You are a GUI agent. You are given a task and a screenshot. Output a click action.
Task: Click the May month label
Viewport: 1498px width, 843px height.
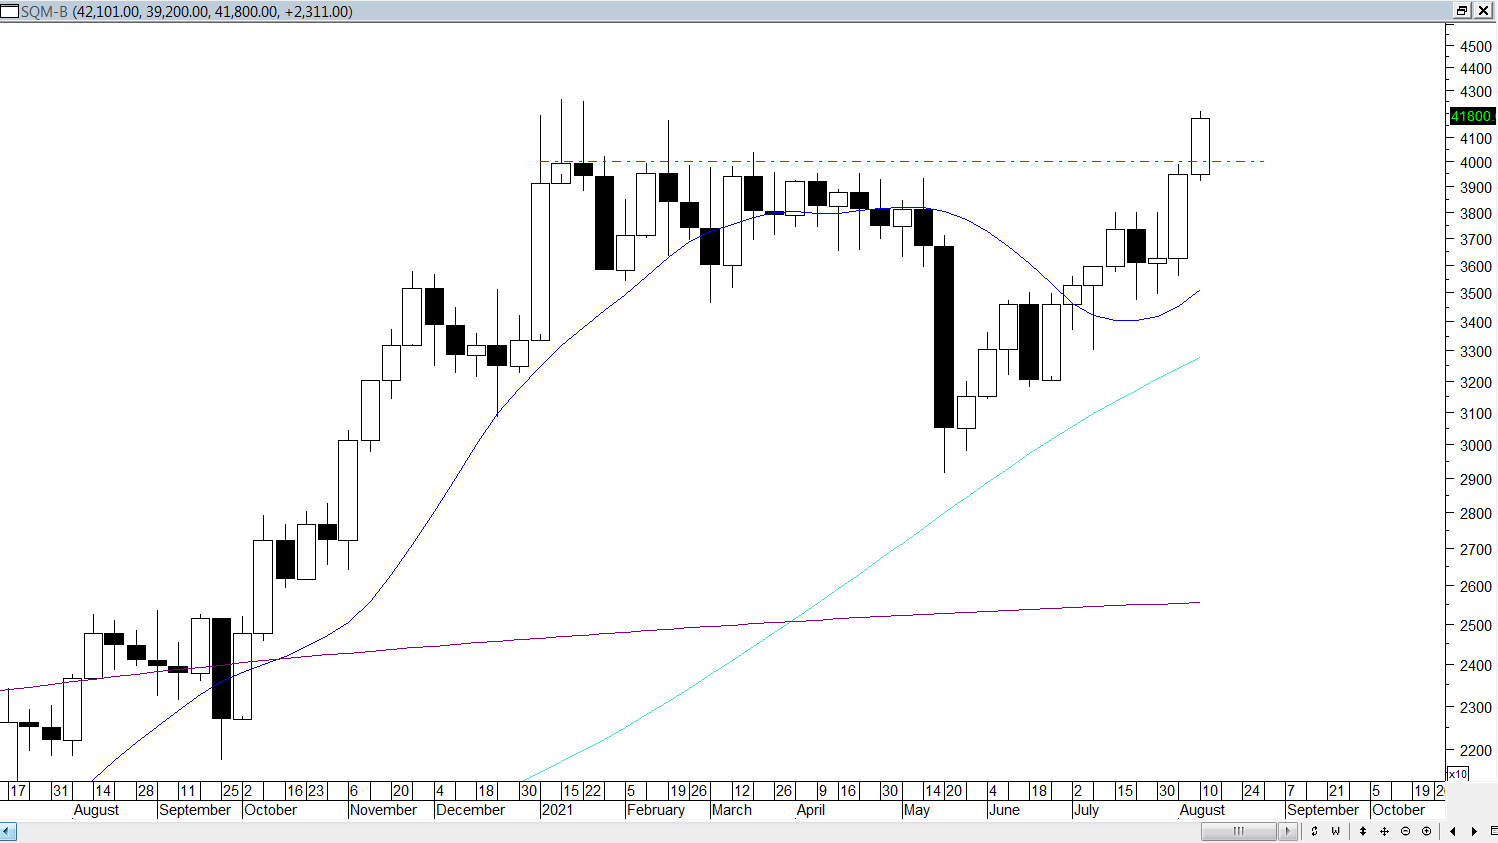pyautogui.click(x=916, y=810)
